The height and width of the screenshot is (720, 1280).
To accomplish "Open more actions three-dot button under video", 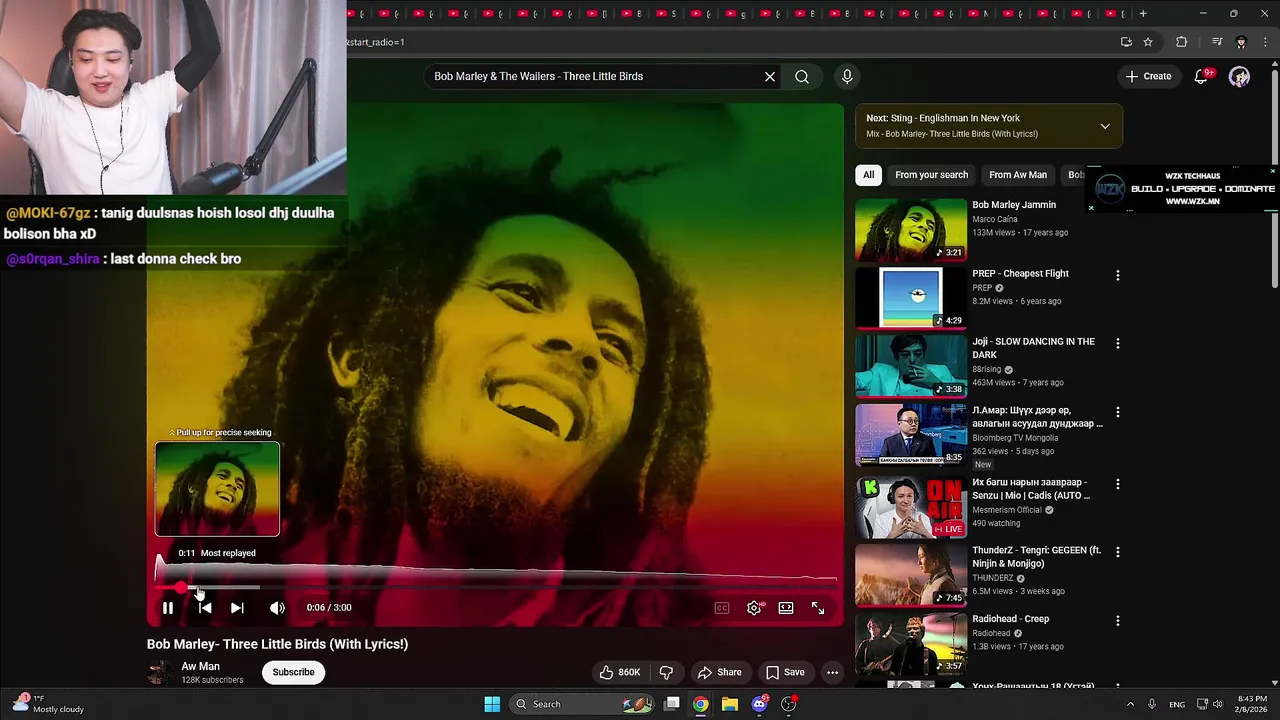I will coord(832,672).
